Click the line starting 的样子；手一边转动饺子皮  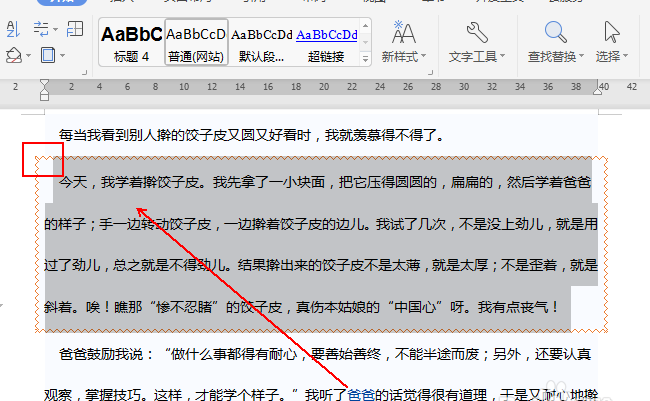click(321, 224)
